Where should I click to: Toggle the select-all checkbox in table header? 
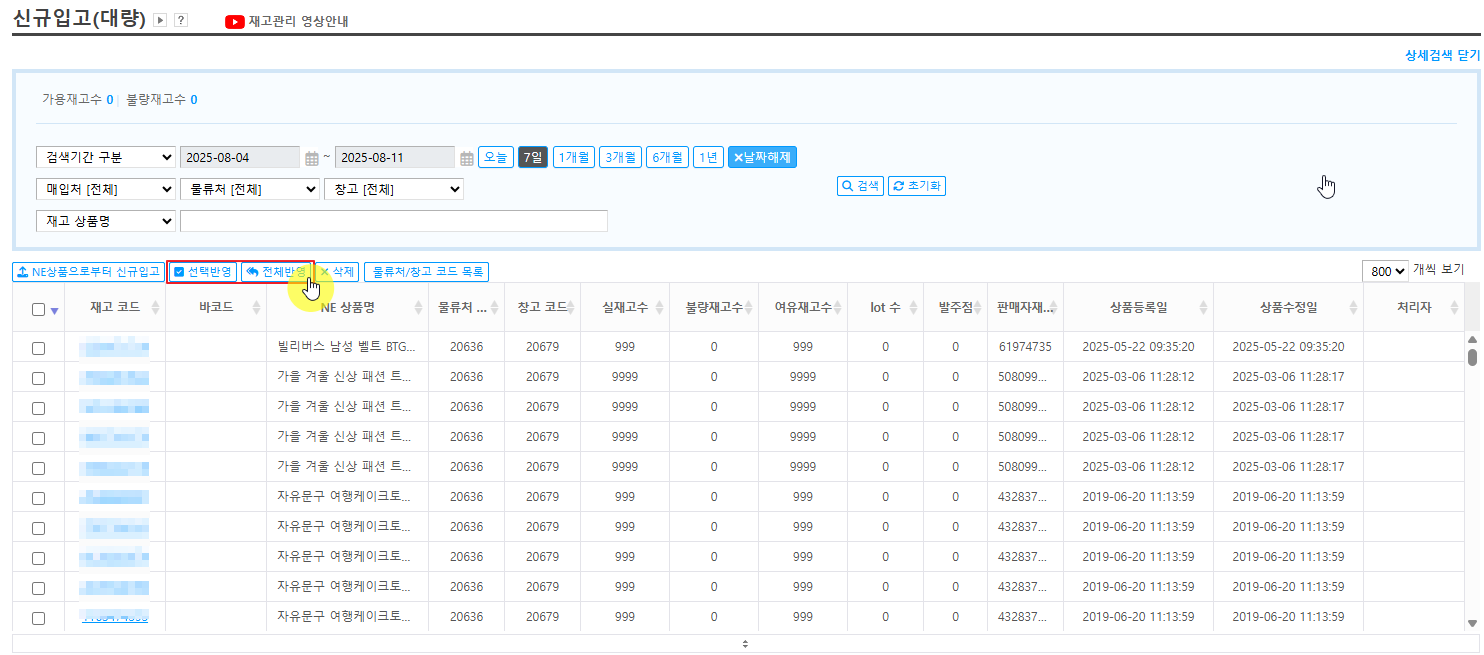(38, 309)
